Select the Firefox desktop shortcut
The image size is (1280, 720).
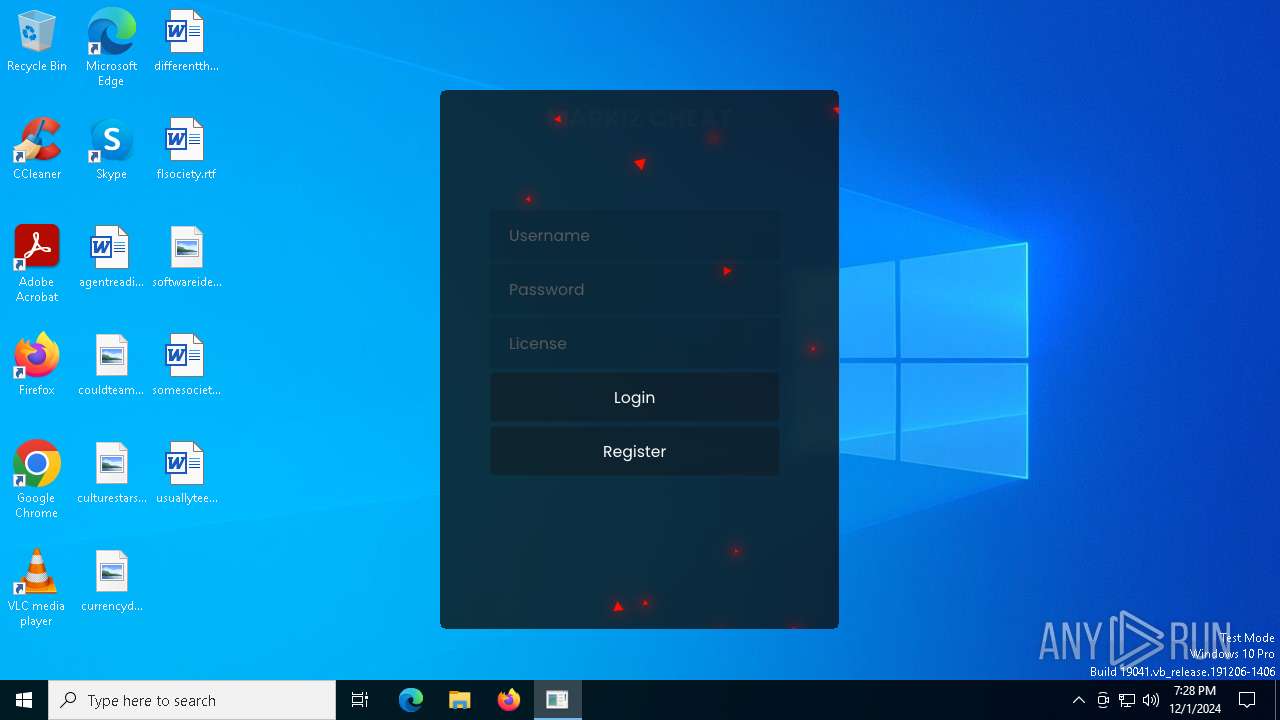pos(37,365)
